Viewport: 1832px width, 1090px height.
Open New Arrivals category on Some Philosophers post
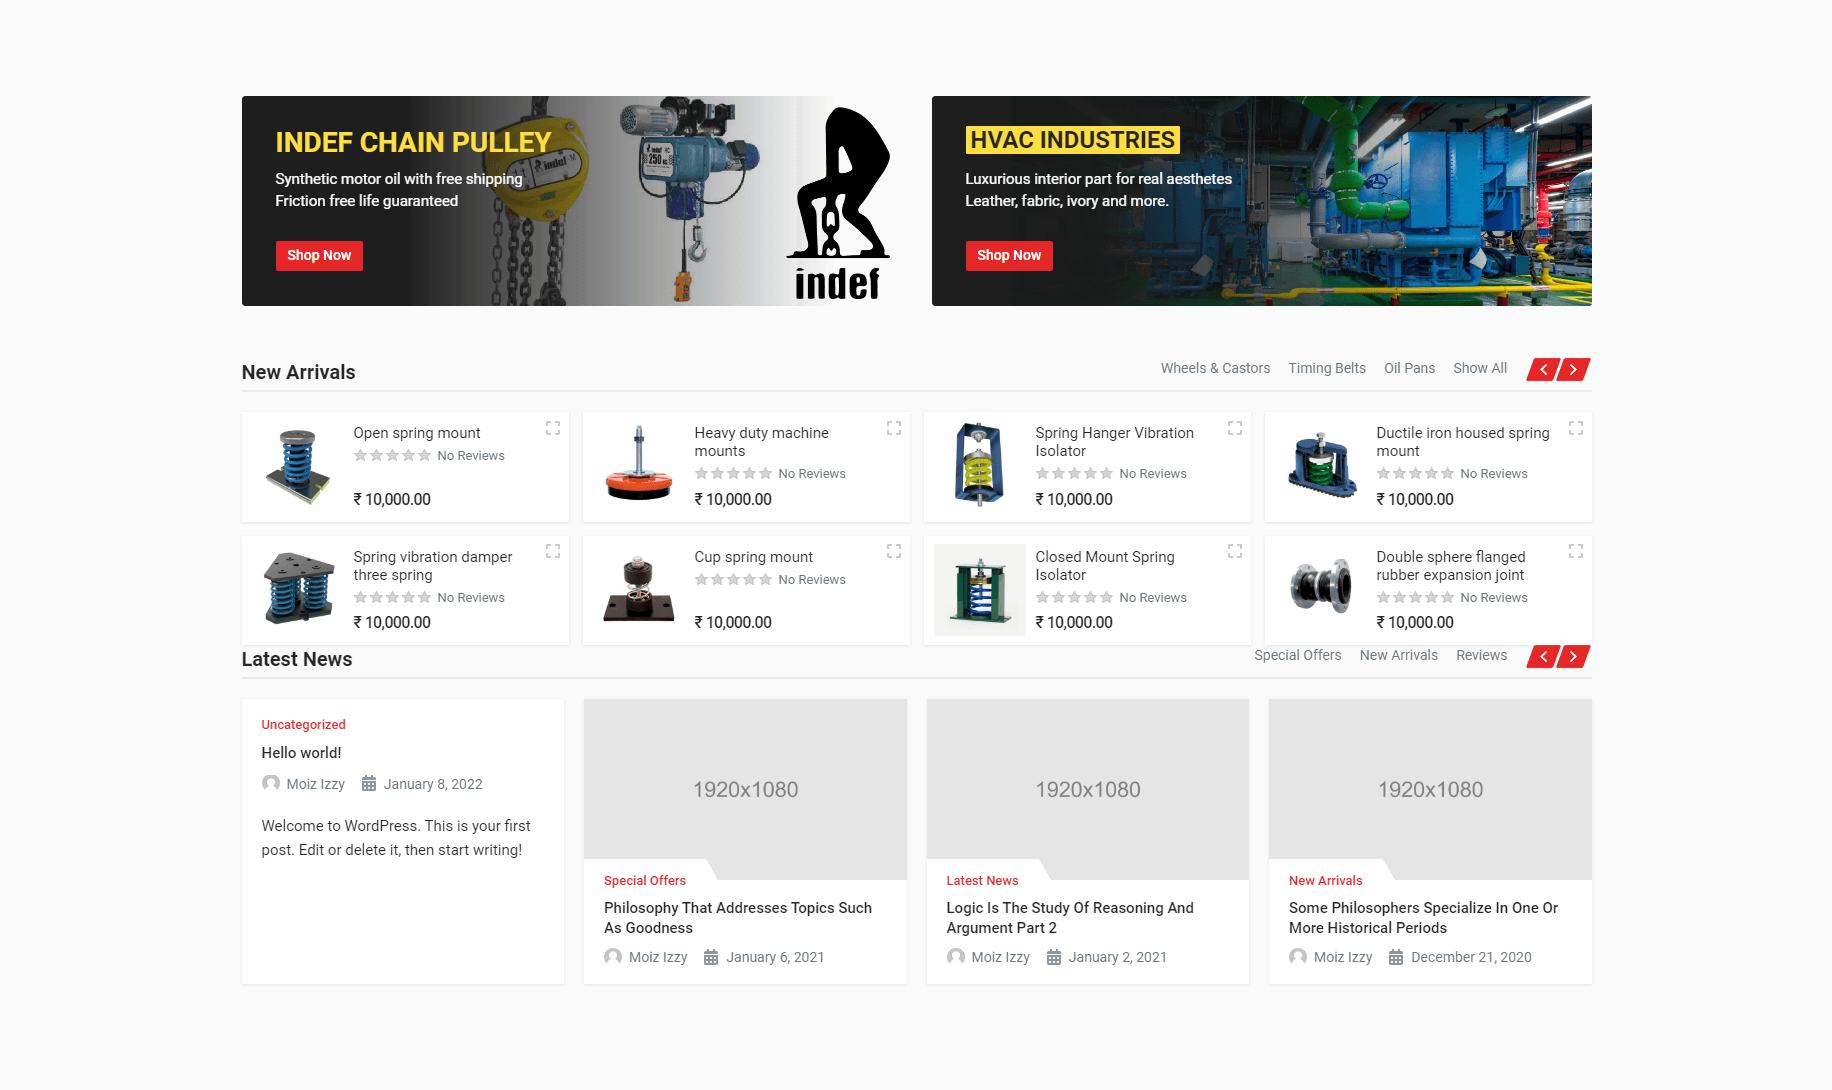(x=1325, y=881)
